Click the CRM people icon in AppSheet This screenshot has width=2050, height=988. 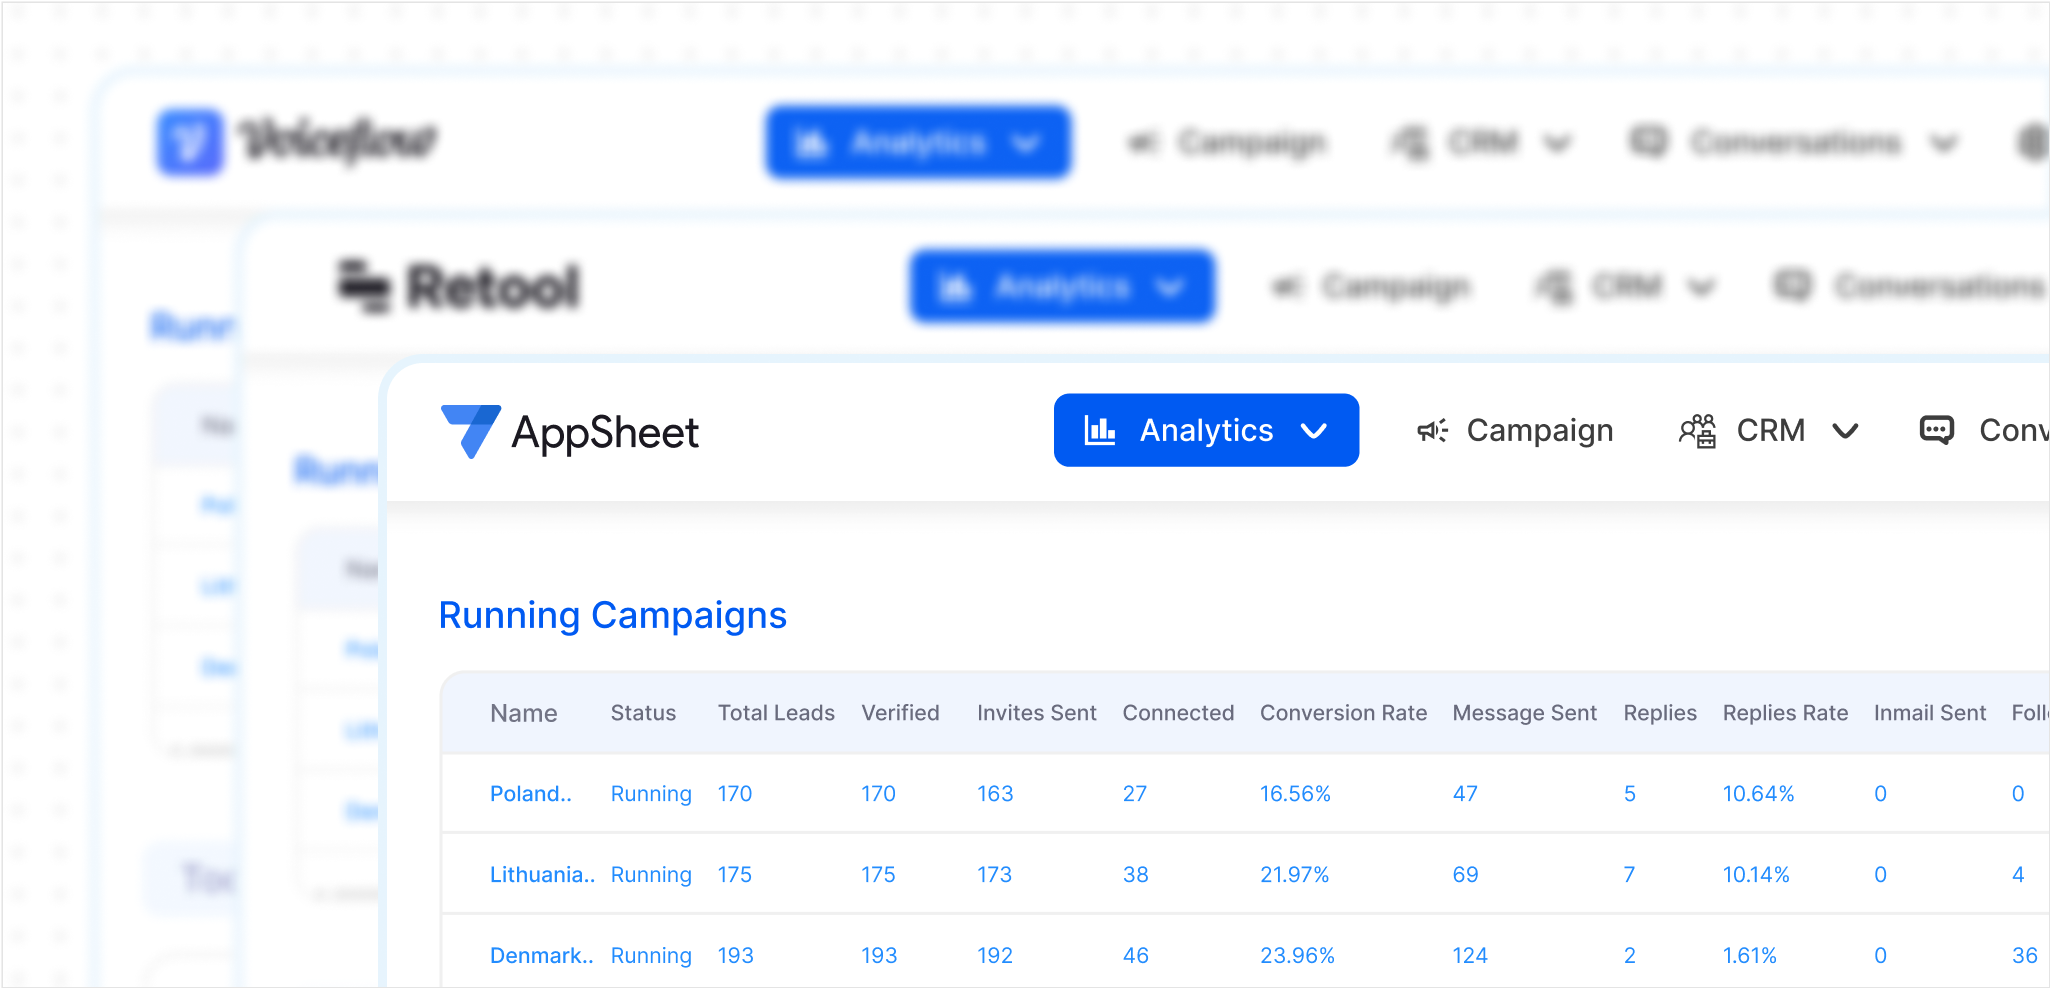1697,431
